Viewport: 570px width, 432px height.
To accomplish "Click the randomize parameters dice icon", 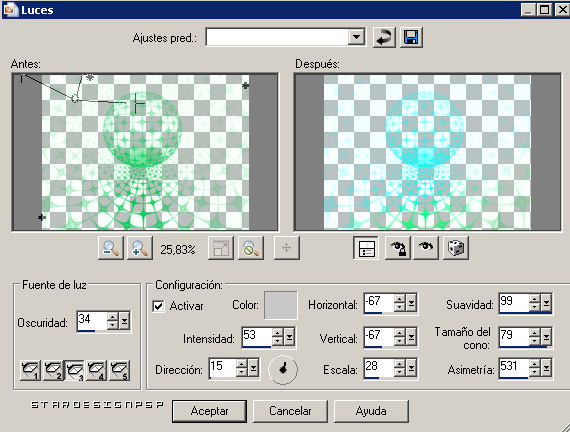I will click(455, 248).
